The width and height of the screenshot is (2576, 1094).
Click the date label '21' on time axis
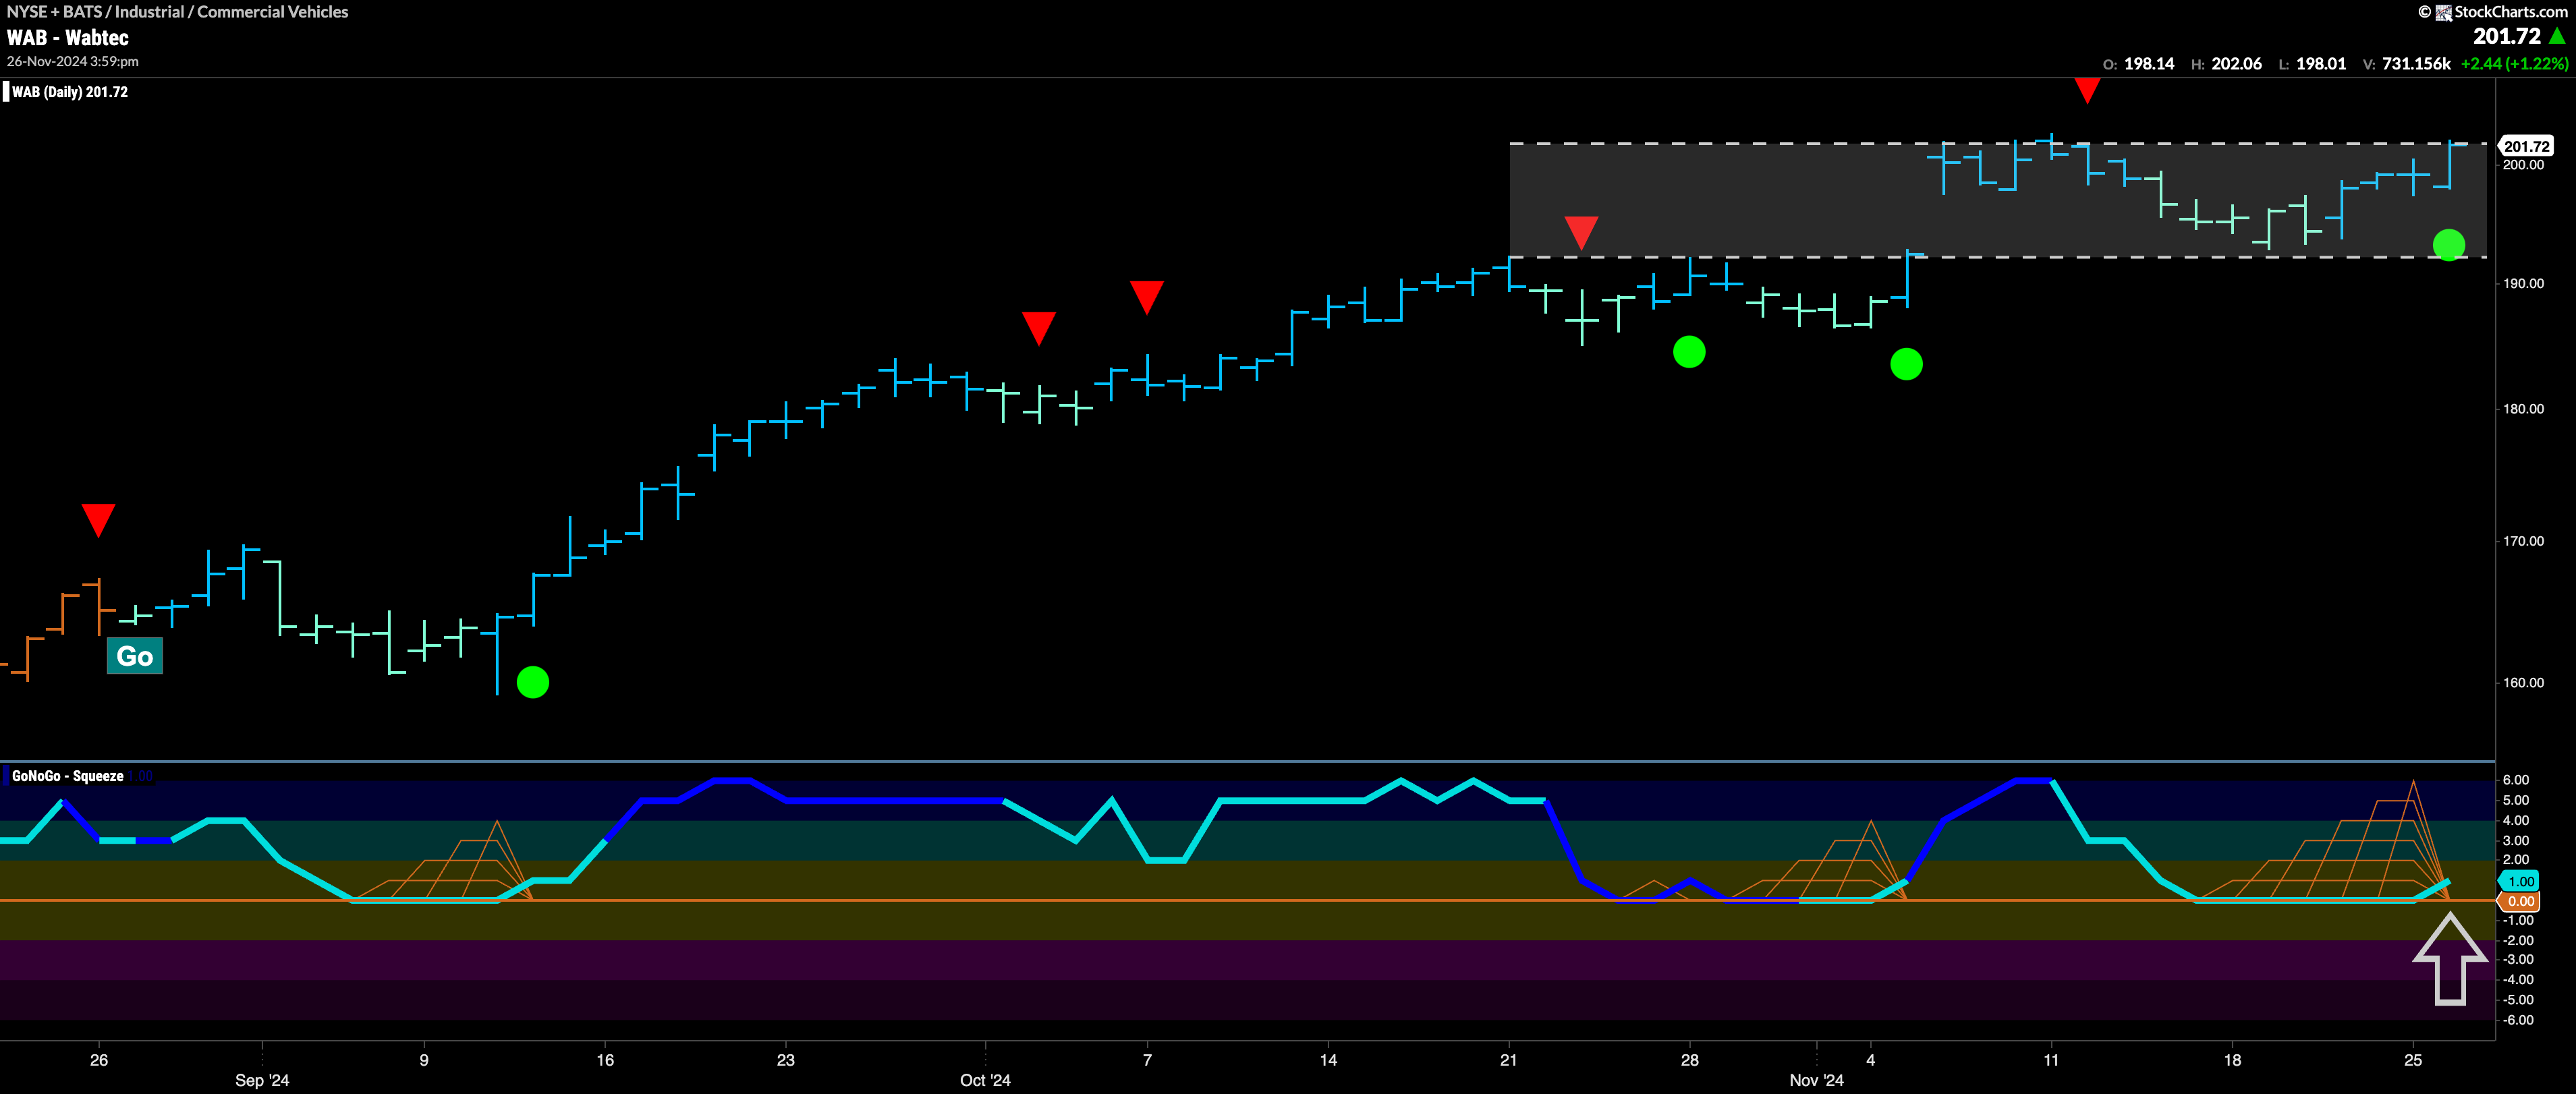click(1508, 1060)
